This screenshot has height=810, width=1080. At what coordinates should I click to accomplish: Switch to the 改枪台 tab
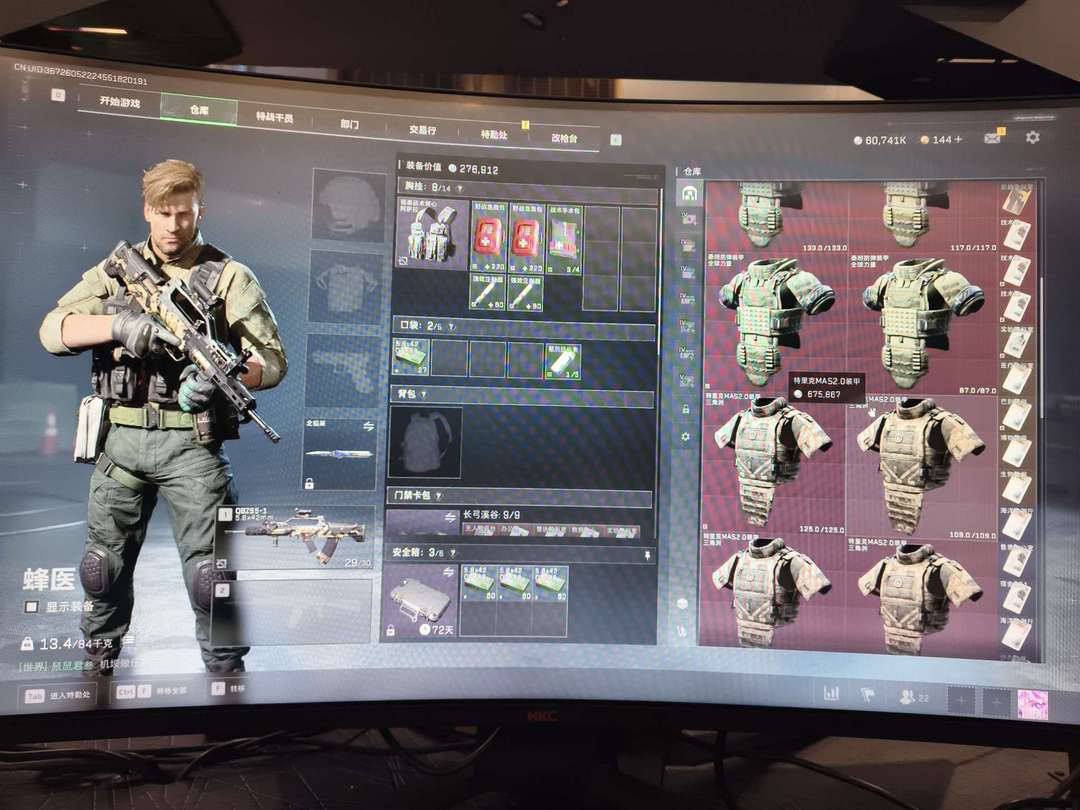[x=564, y=138]
